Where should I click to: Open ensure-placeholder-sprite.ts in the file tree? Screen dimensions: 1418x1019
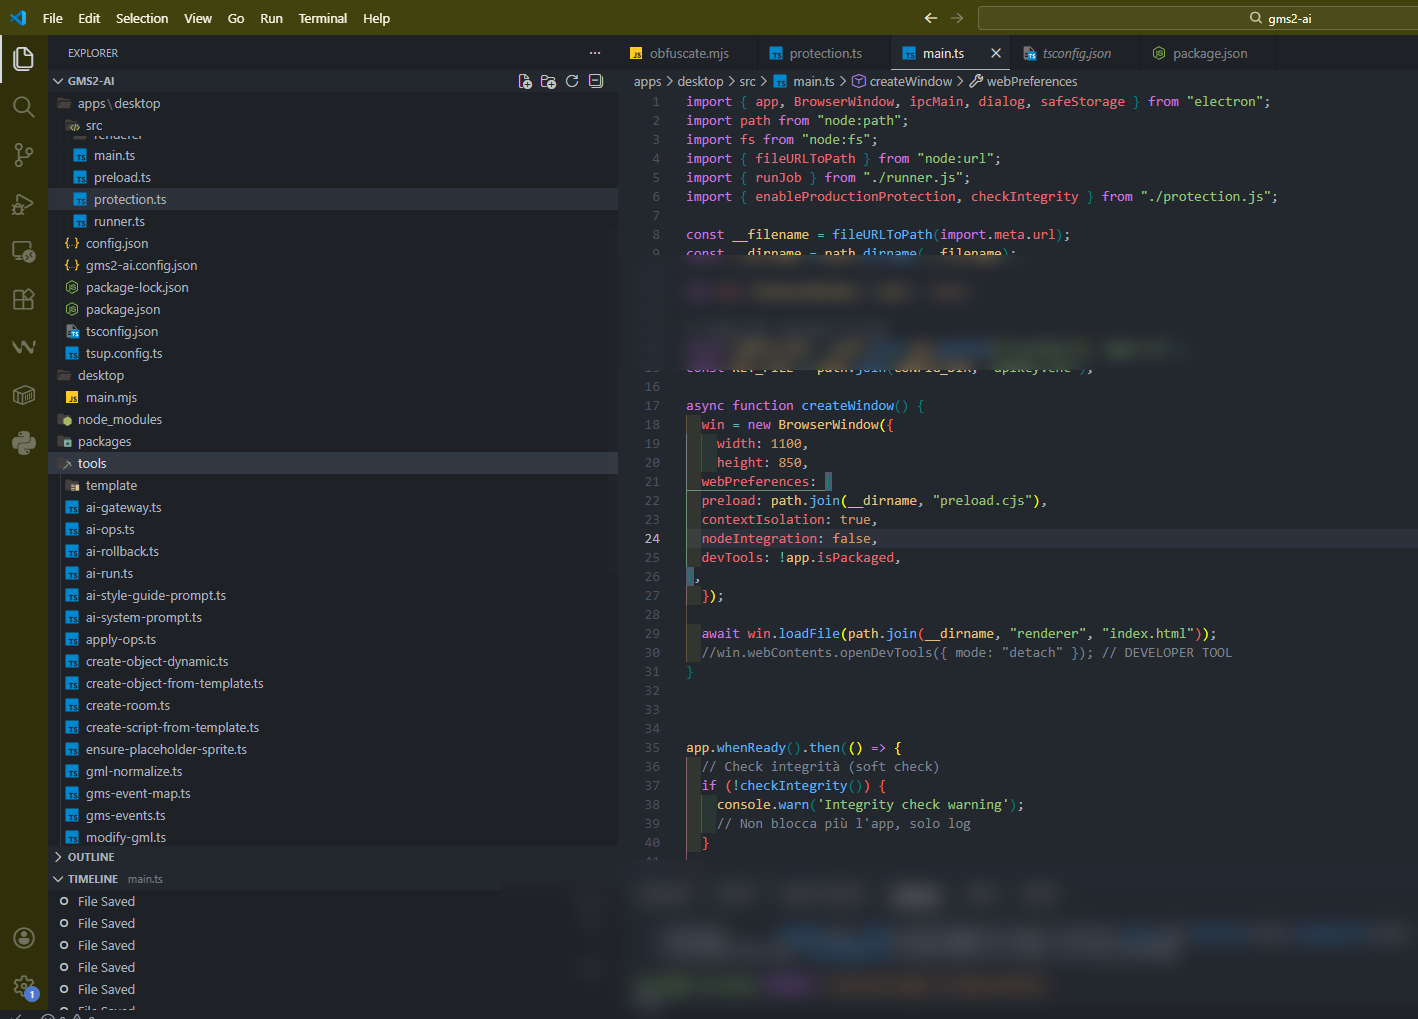pos(332,749)
